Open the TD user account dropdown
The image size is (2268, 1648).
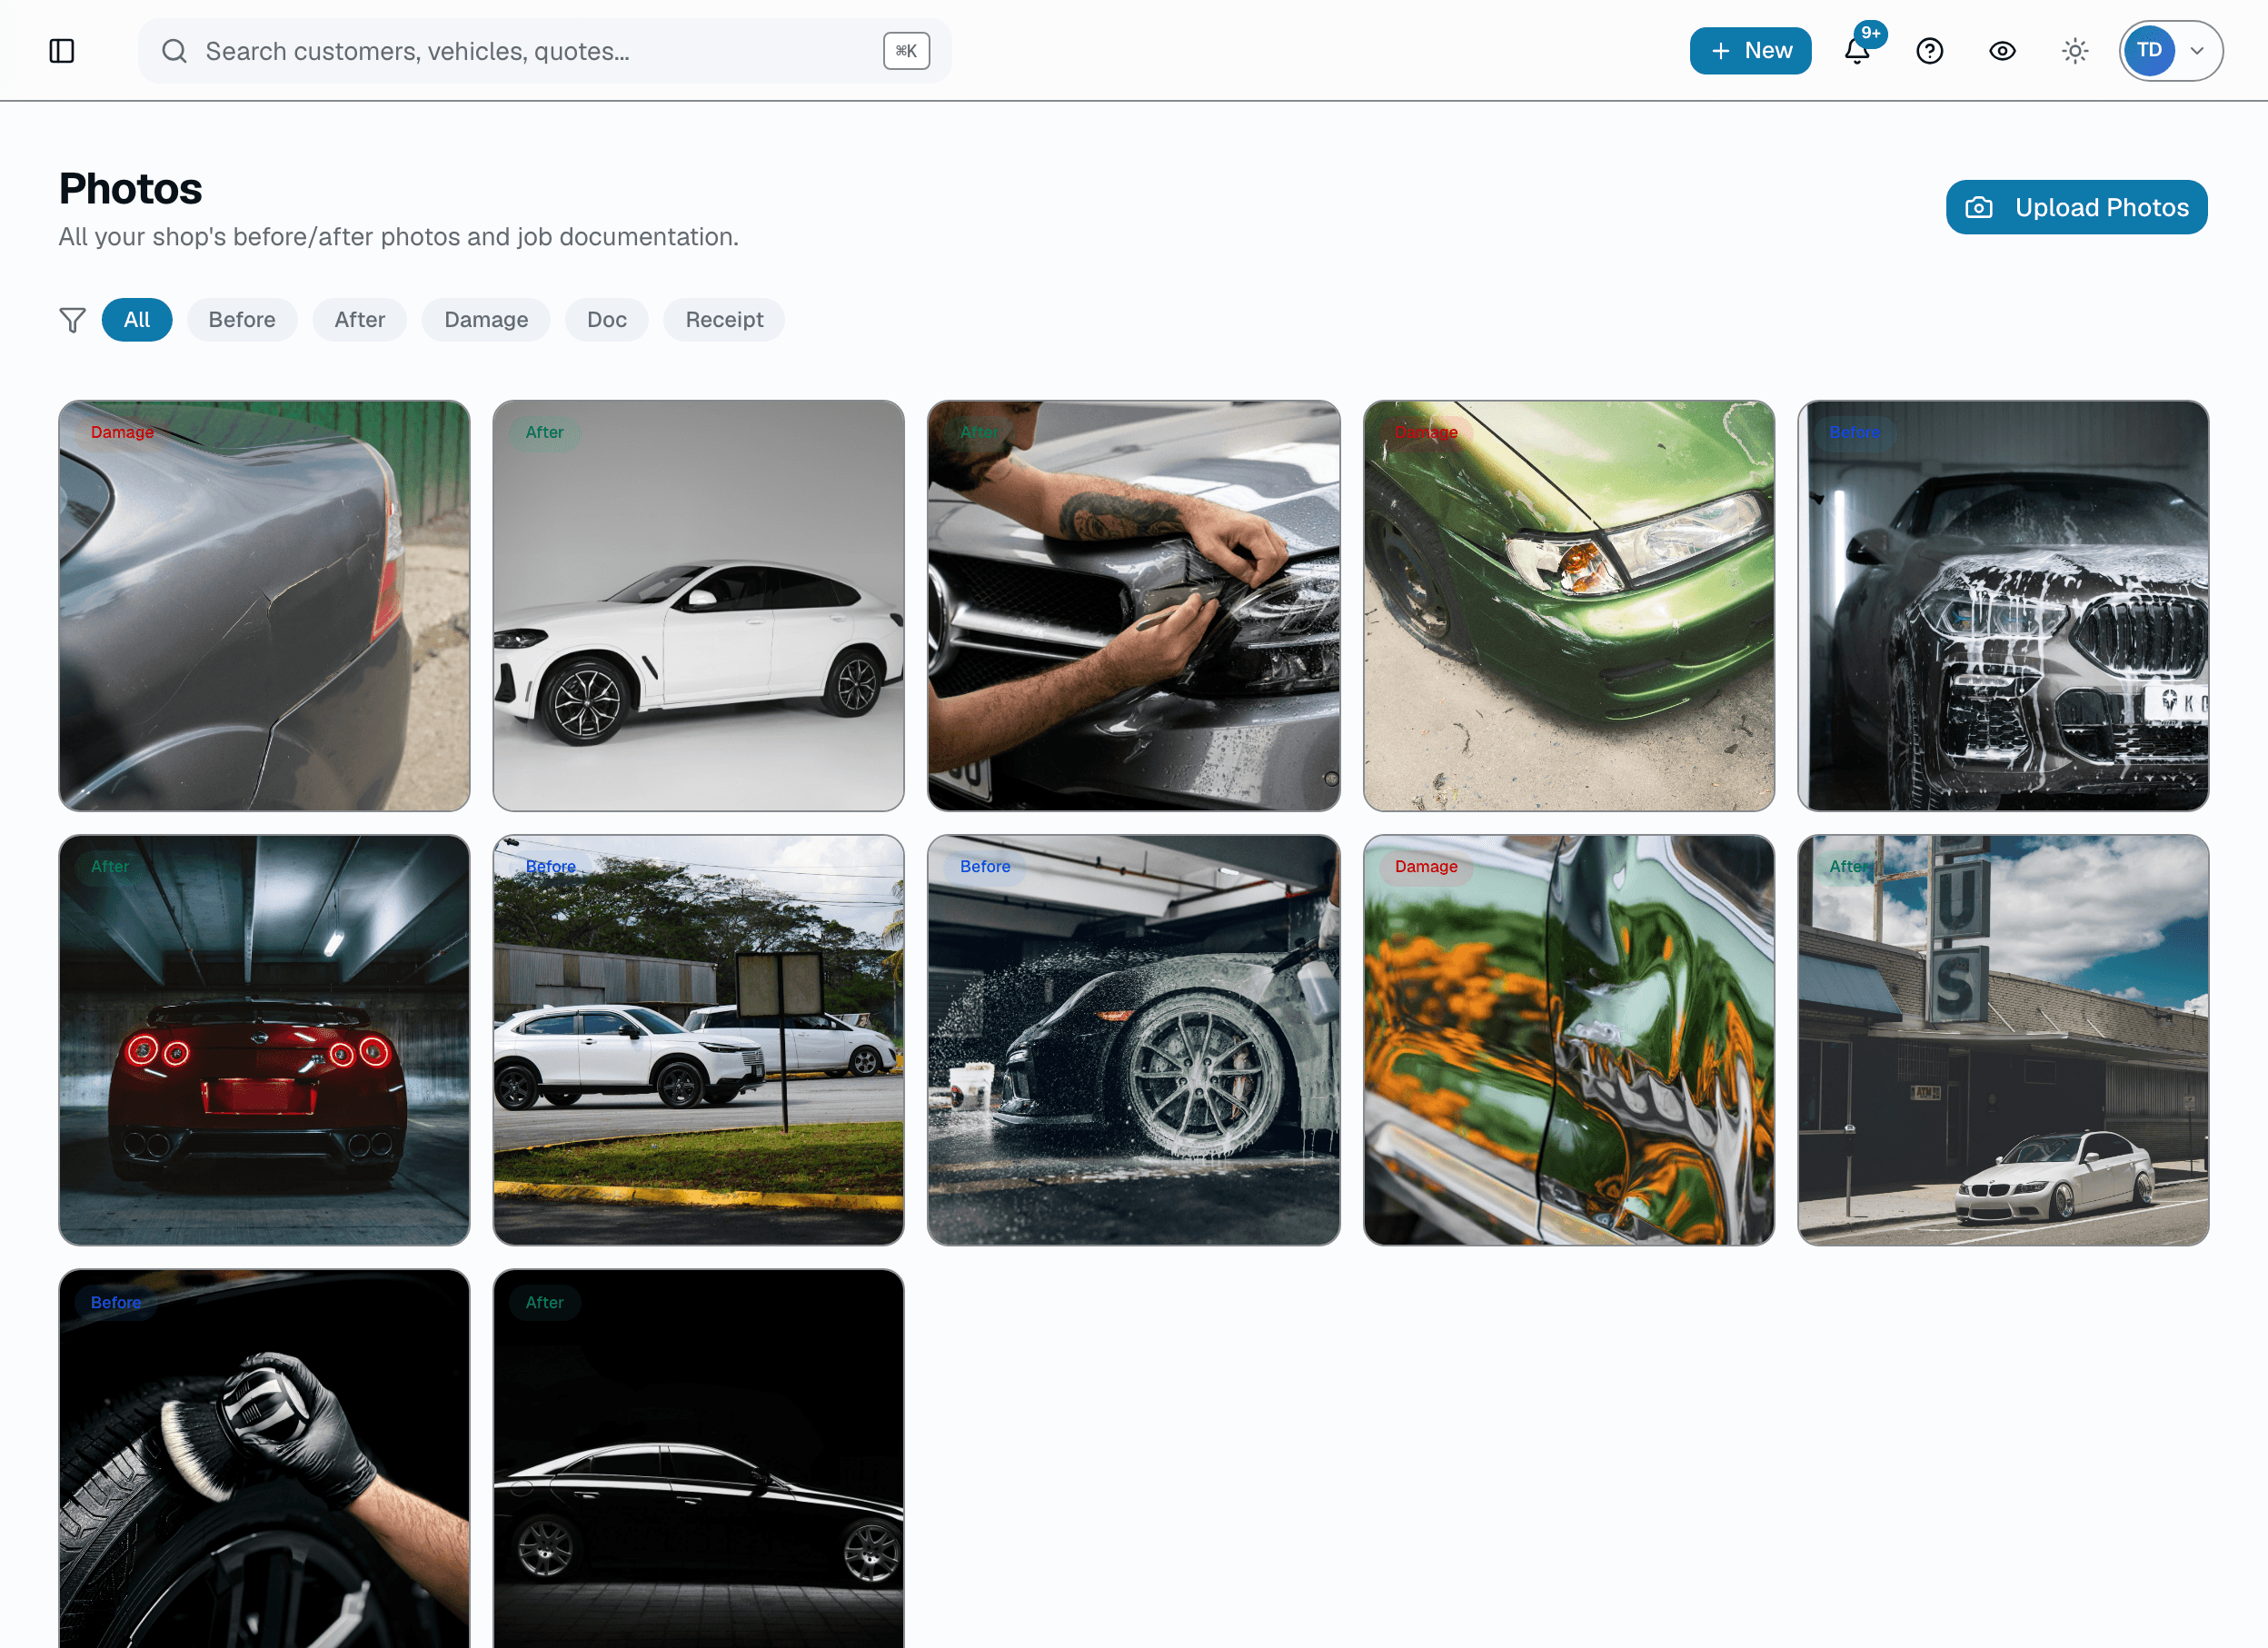2171,51
